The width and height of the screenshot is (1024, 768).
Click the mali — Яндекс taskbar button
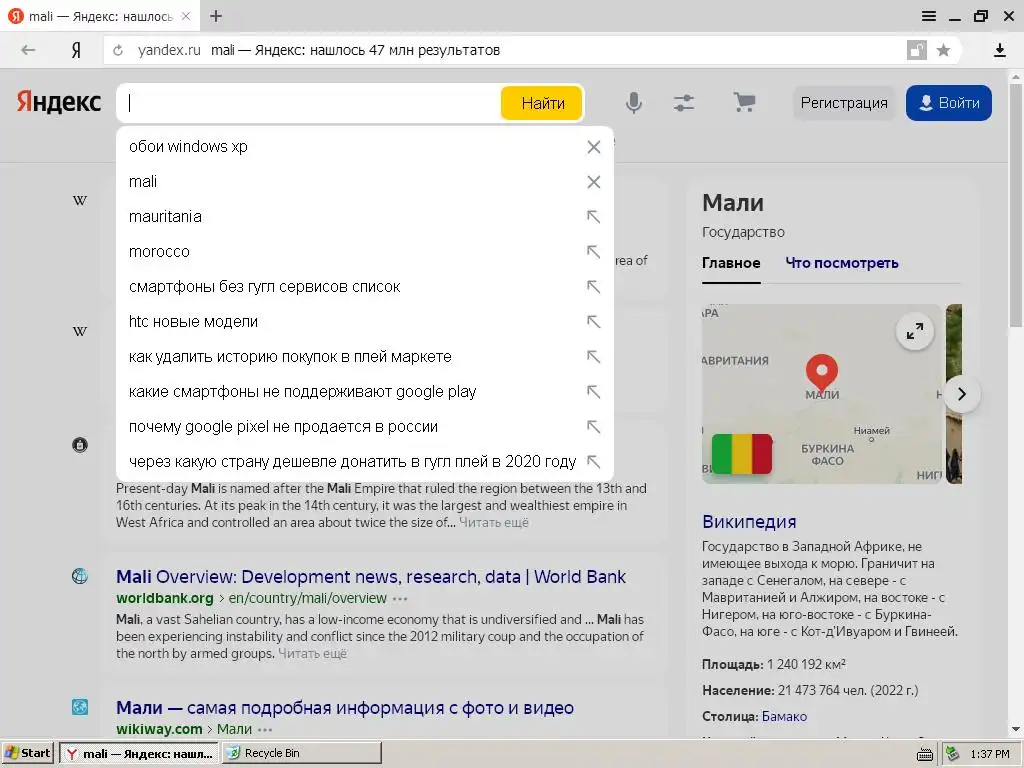139,753
